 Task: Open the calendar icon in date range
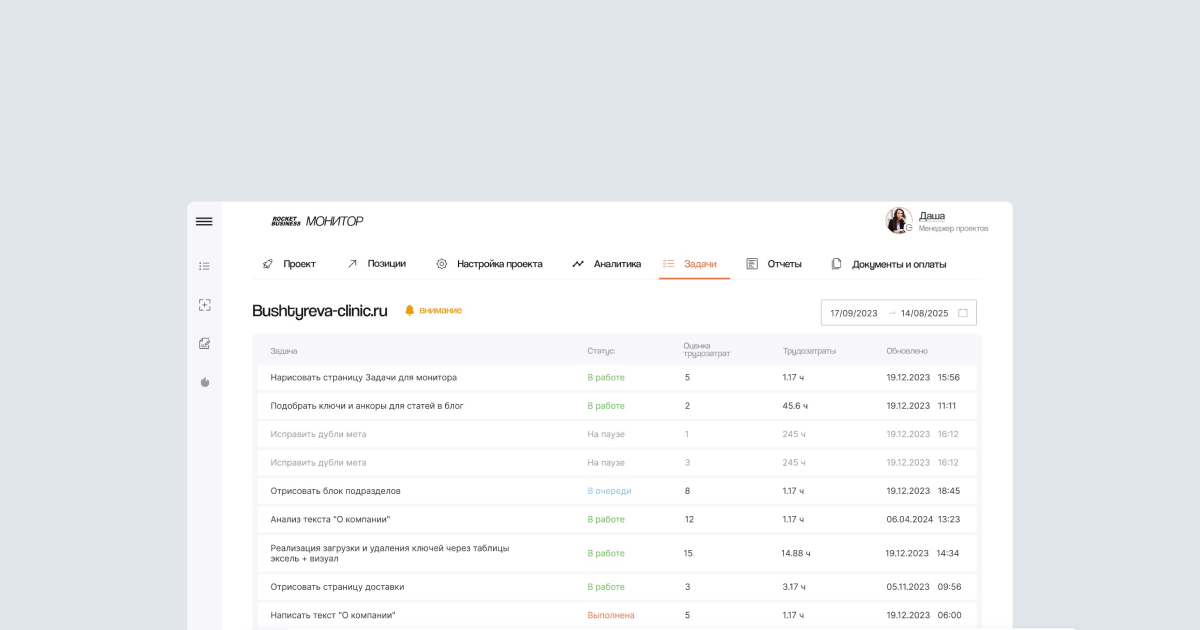click(x=963, y=313)
